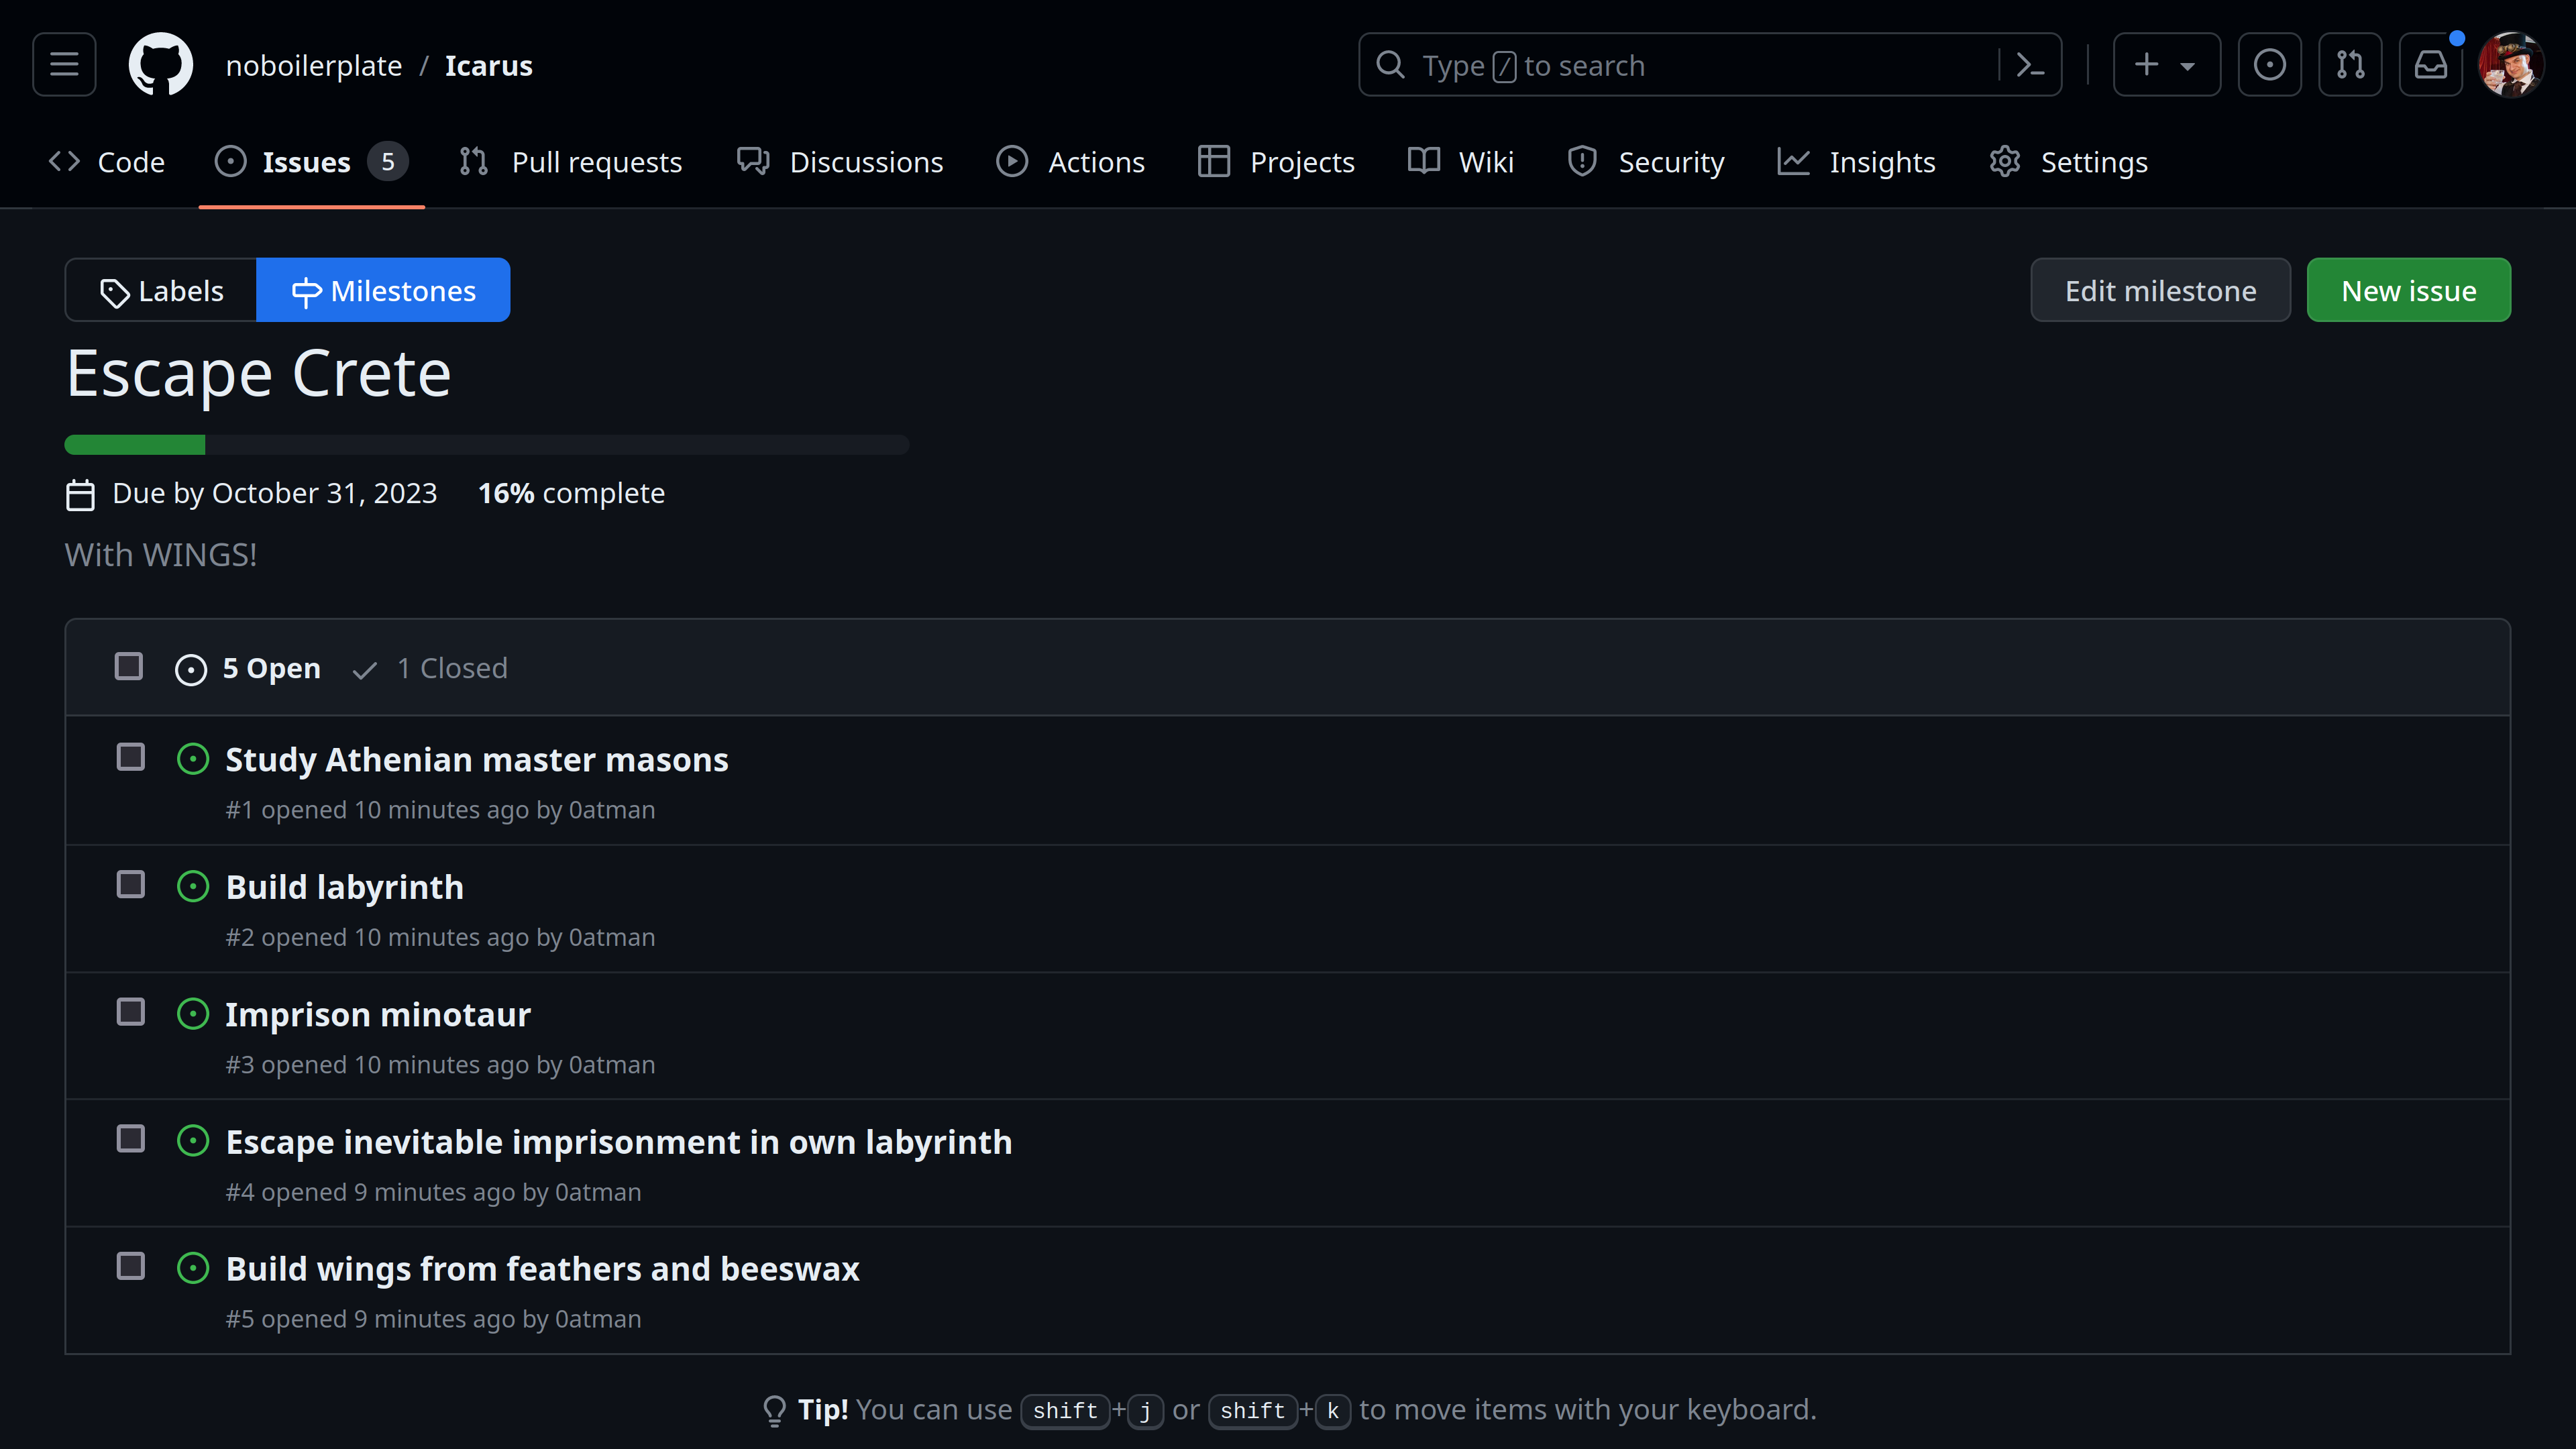Click the green New issue button

(x=2408, y=290)
